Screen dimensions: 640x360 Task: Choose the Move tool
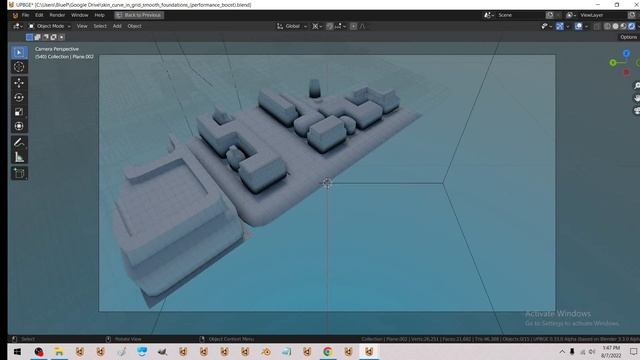(19, 83)
